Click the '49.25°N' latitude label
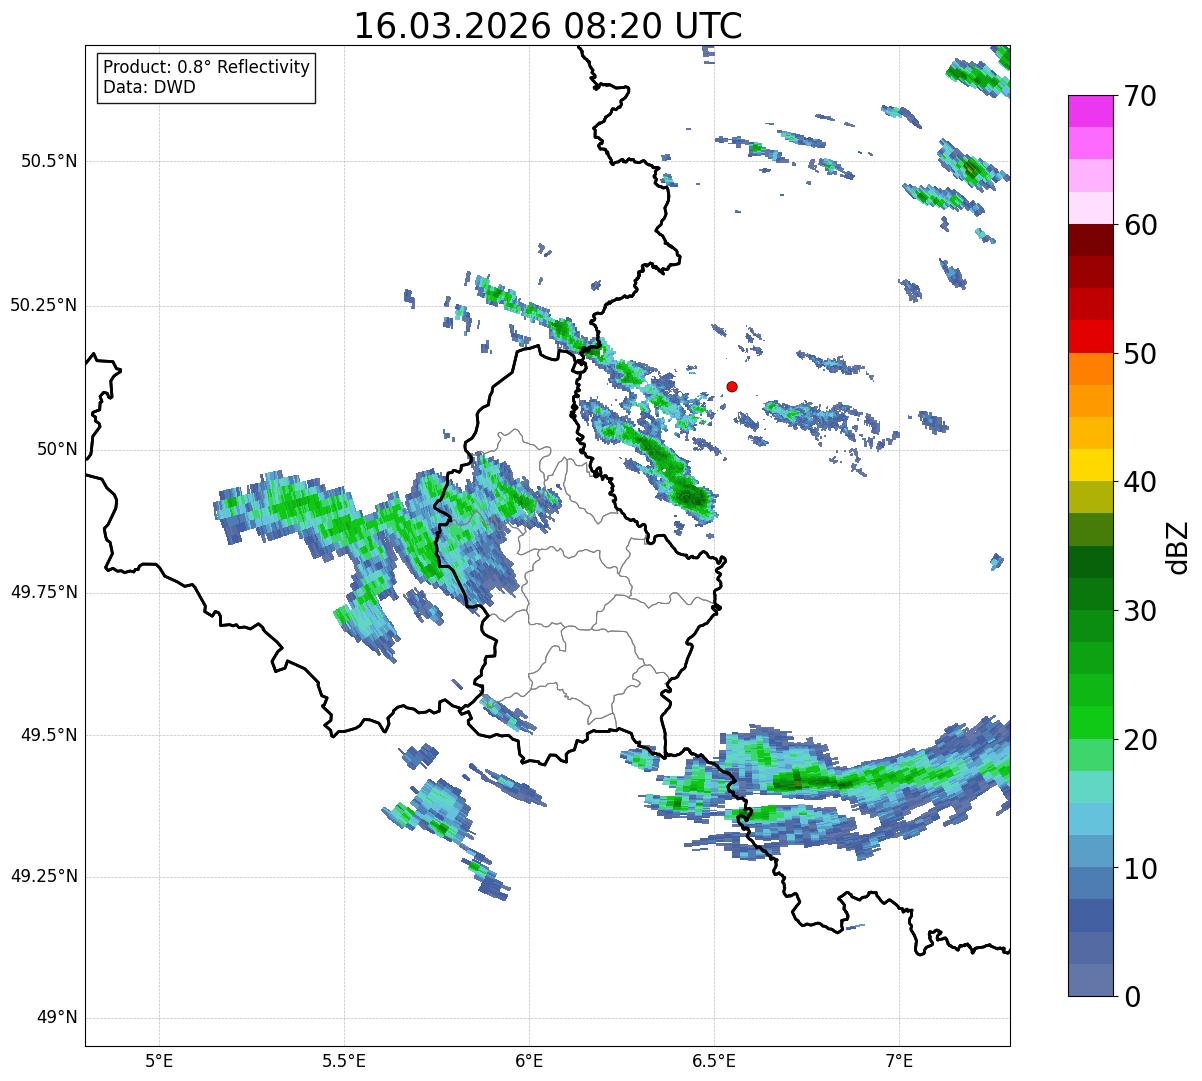The image size is (1202, 1081). 43,876
